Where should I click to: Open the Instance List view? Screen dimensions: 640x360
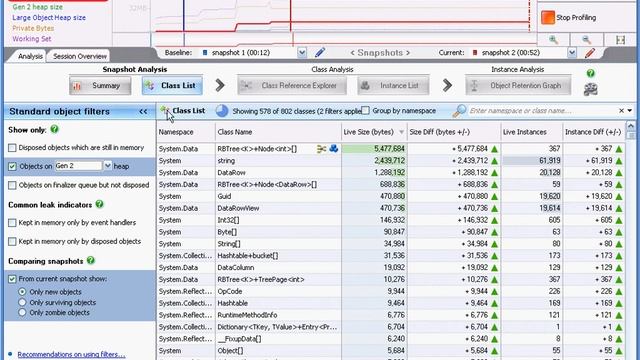393,85
